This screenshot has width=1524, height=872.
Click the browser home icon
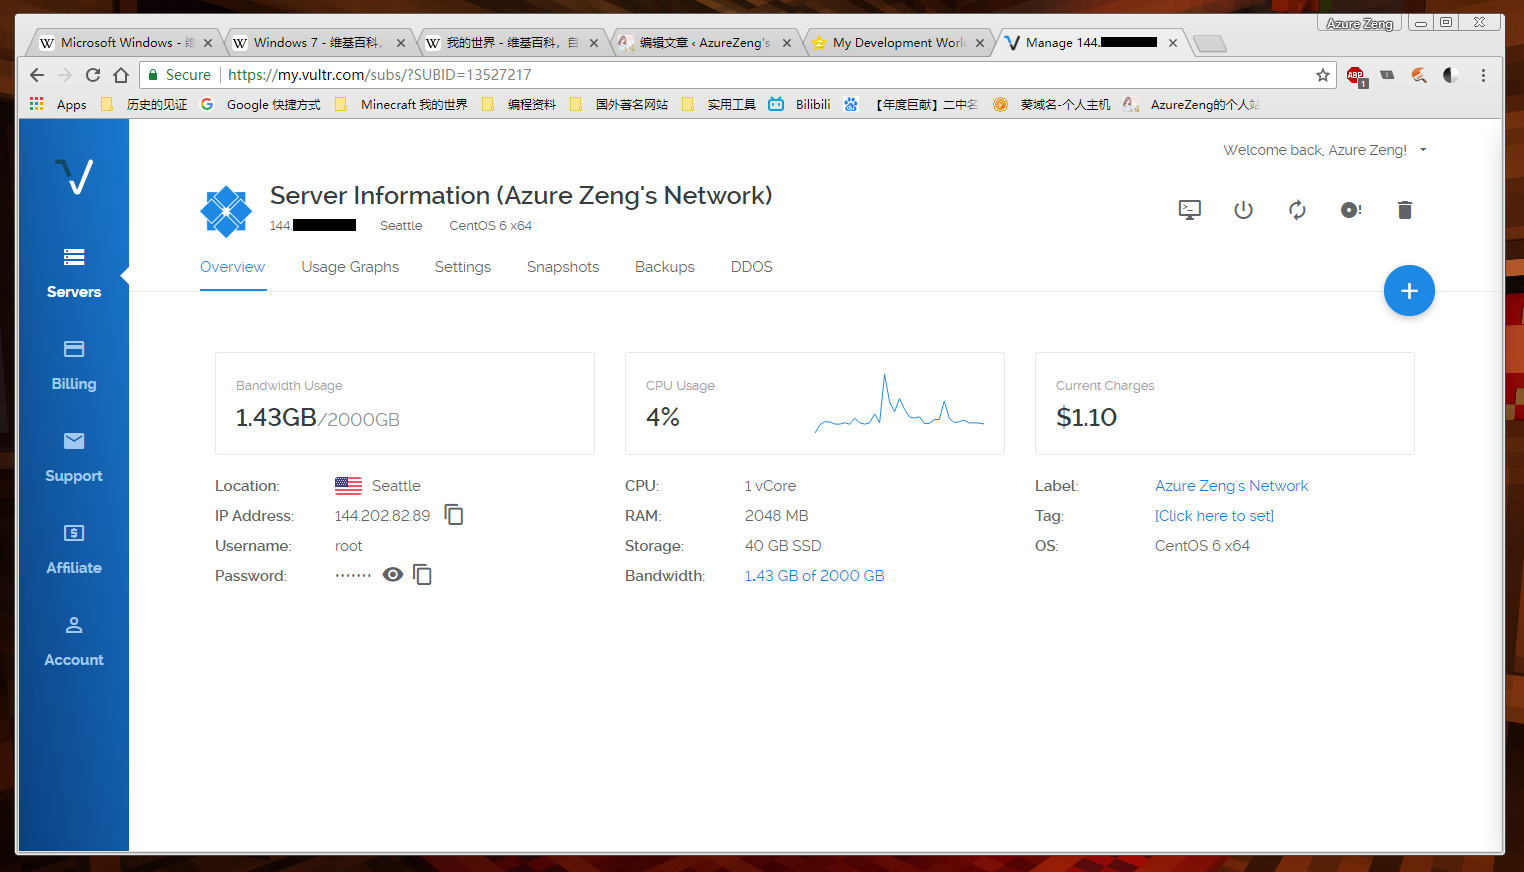[x=121, y=75]
